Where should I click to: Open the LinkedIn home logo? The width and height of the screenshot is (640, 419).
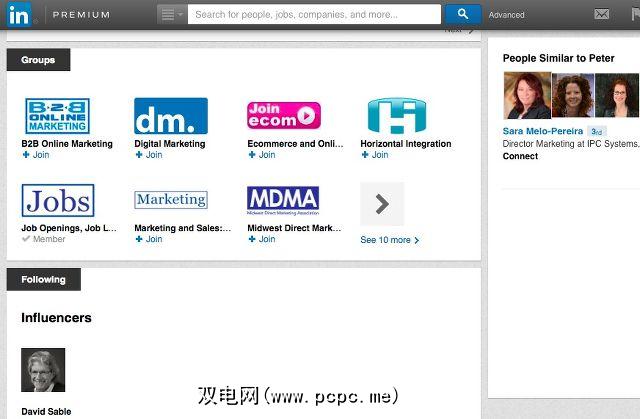pos(19,14)
